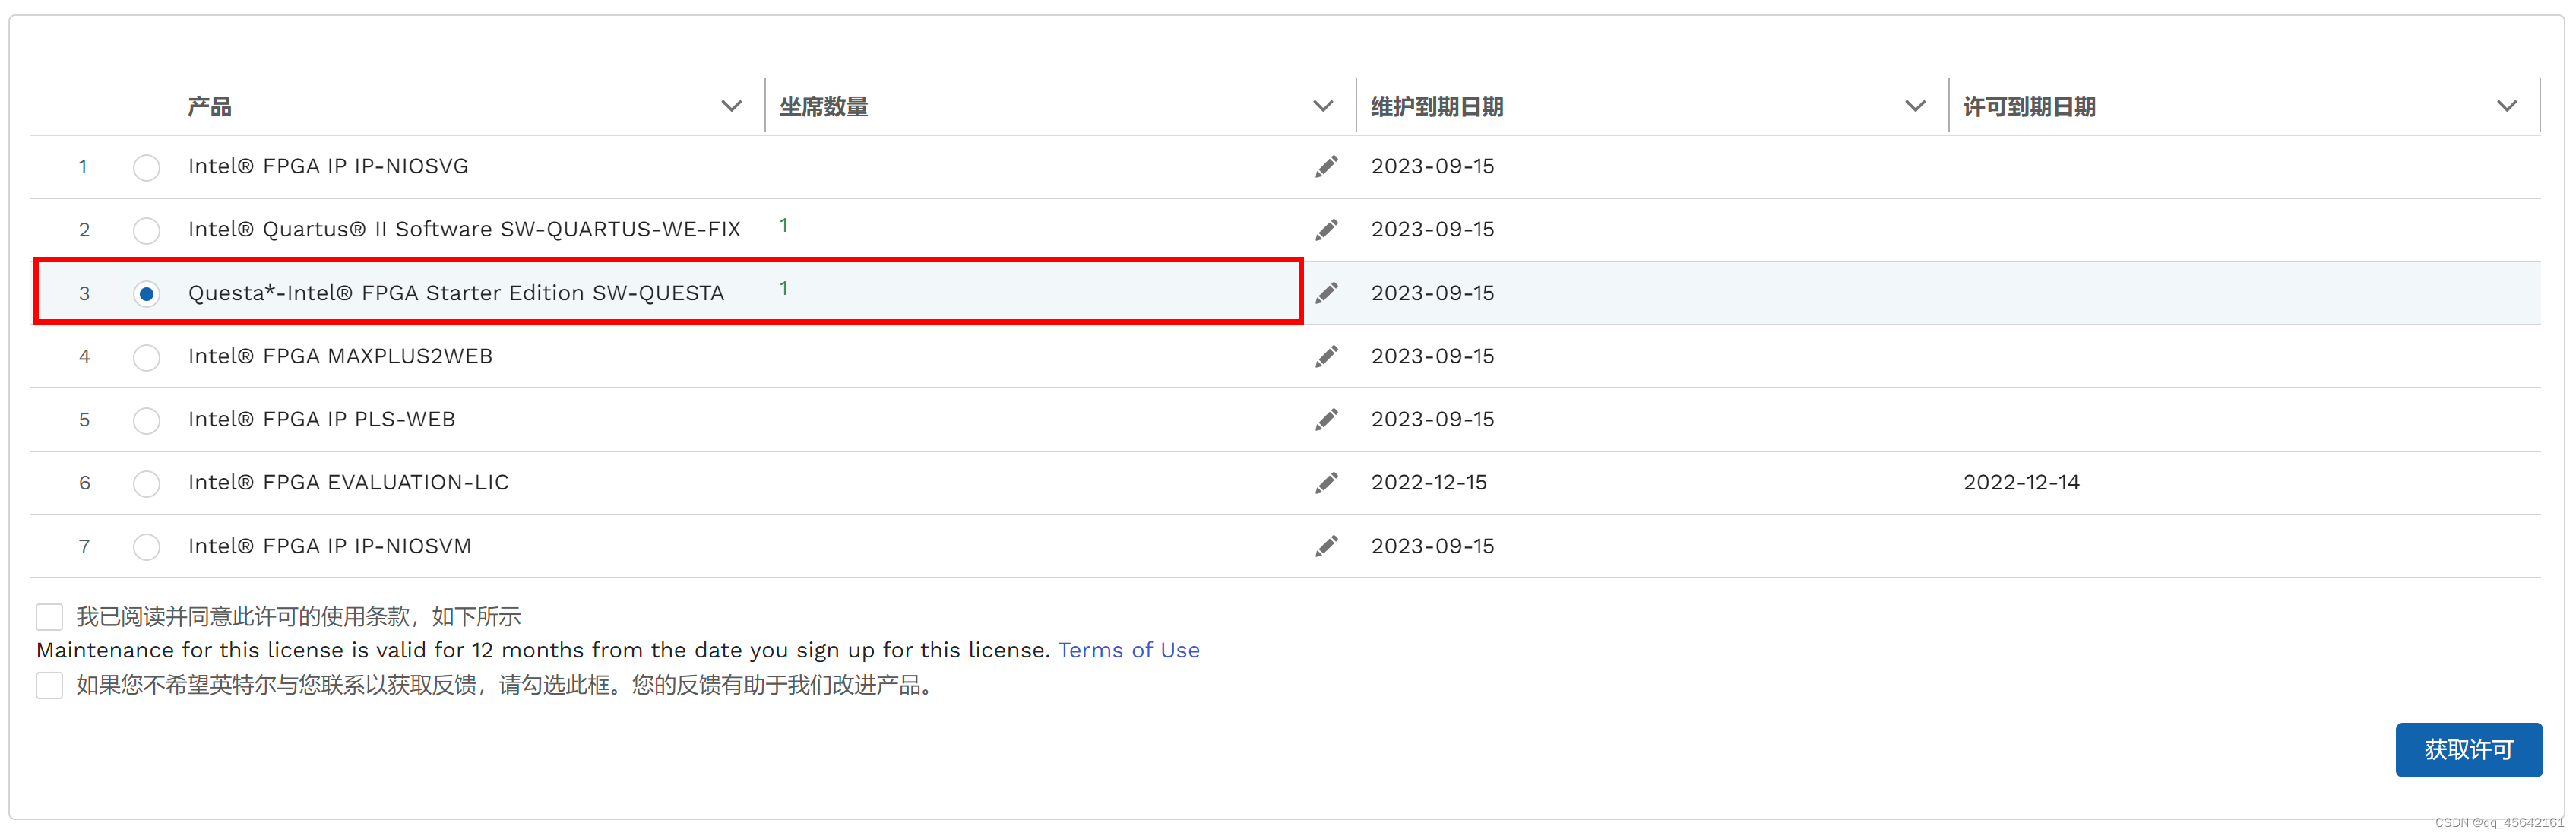Select the Questa Starter Edition radio button
Viewport: 2576px width, 836px height.
(147, 293)
